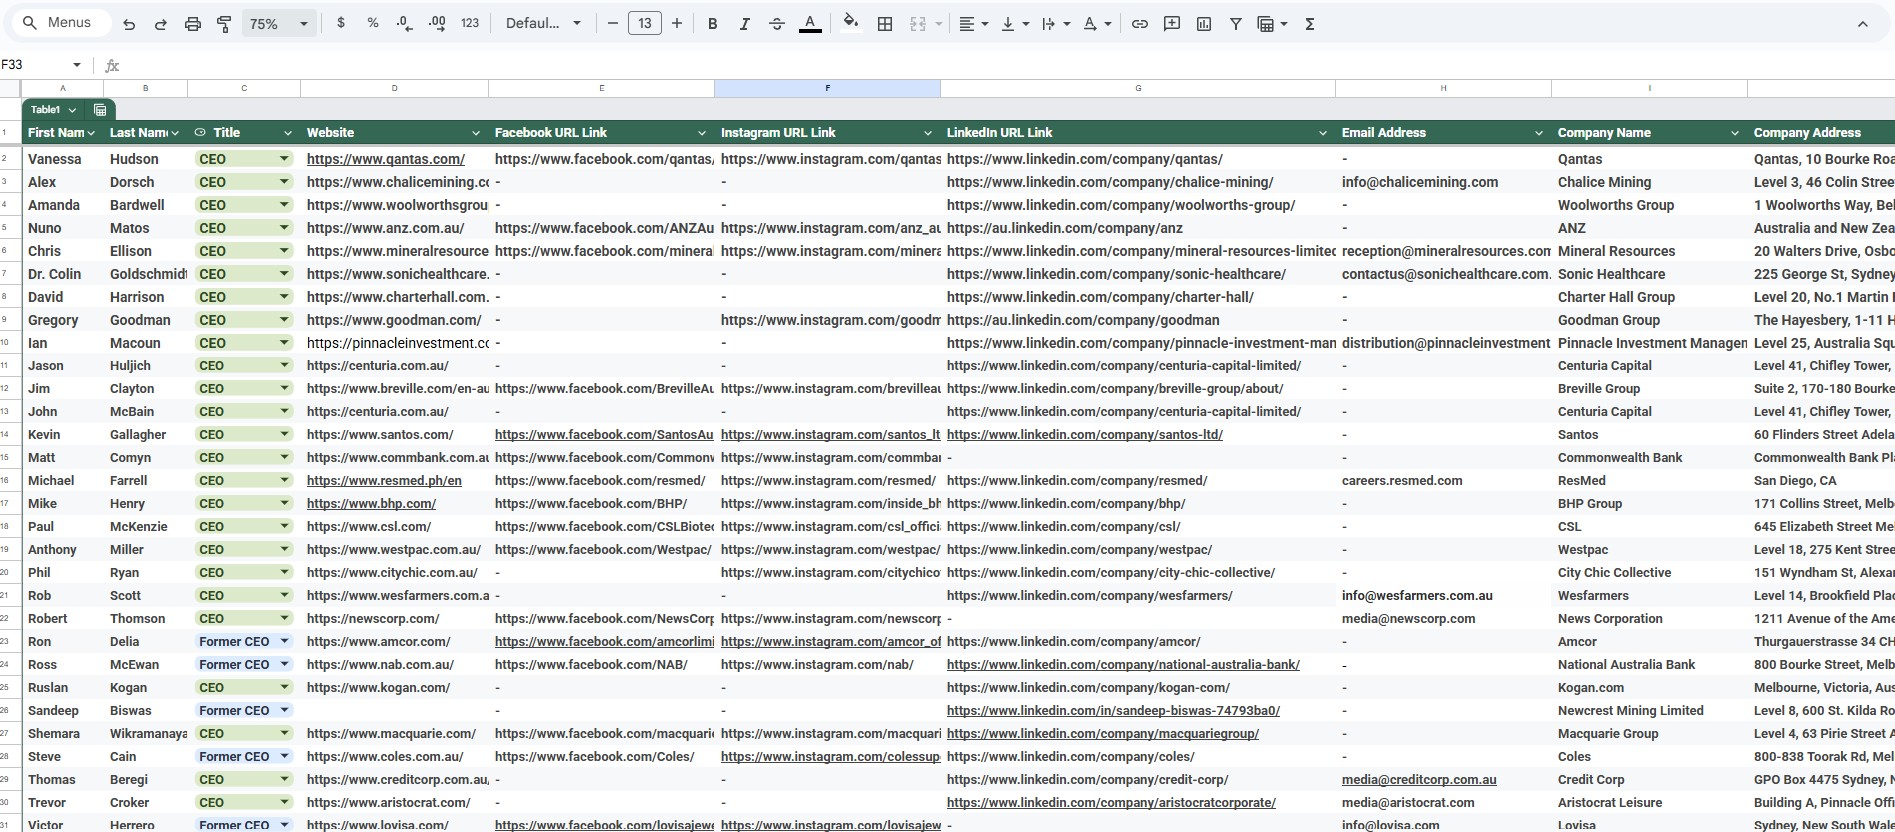Image resolution: width=1895 pixels, height=832 pixels.
Task: Open Email Address column dropdown
Action: click(x=1539, y=133)
